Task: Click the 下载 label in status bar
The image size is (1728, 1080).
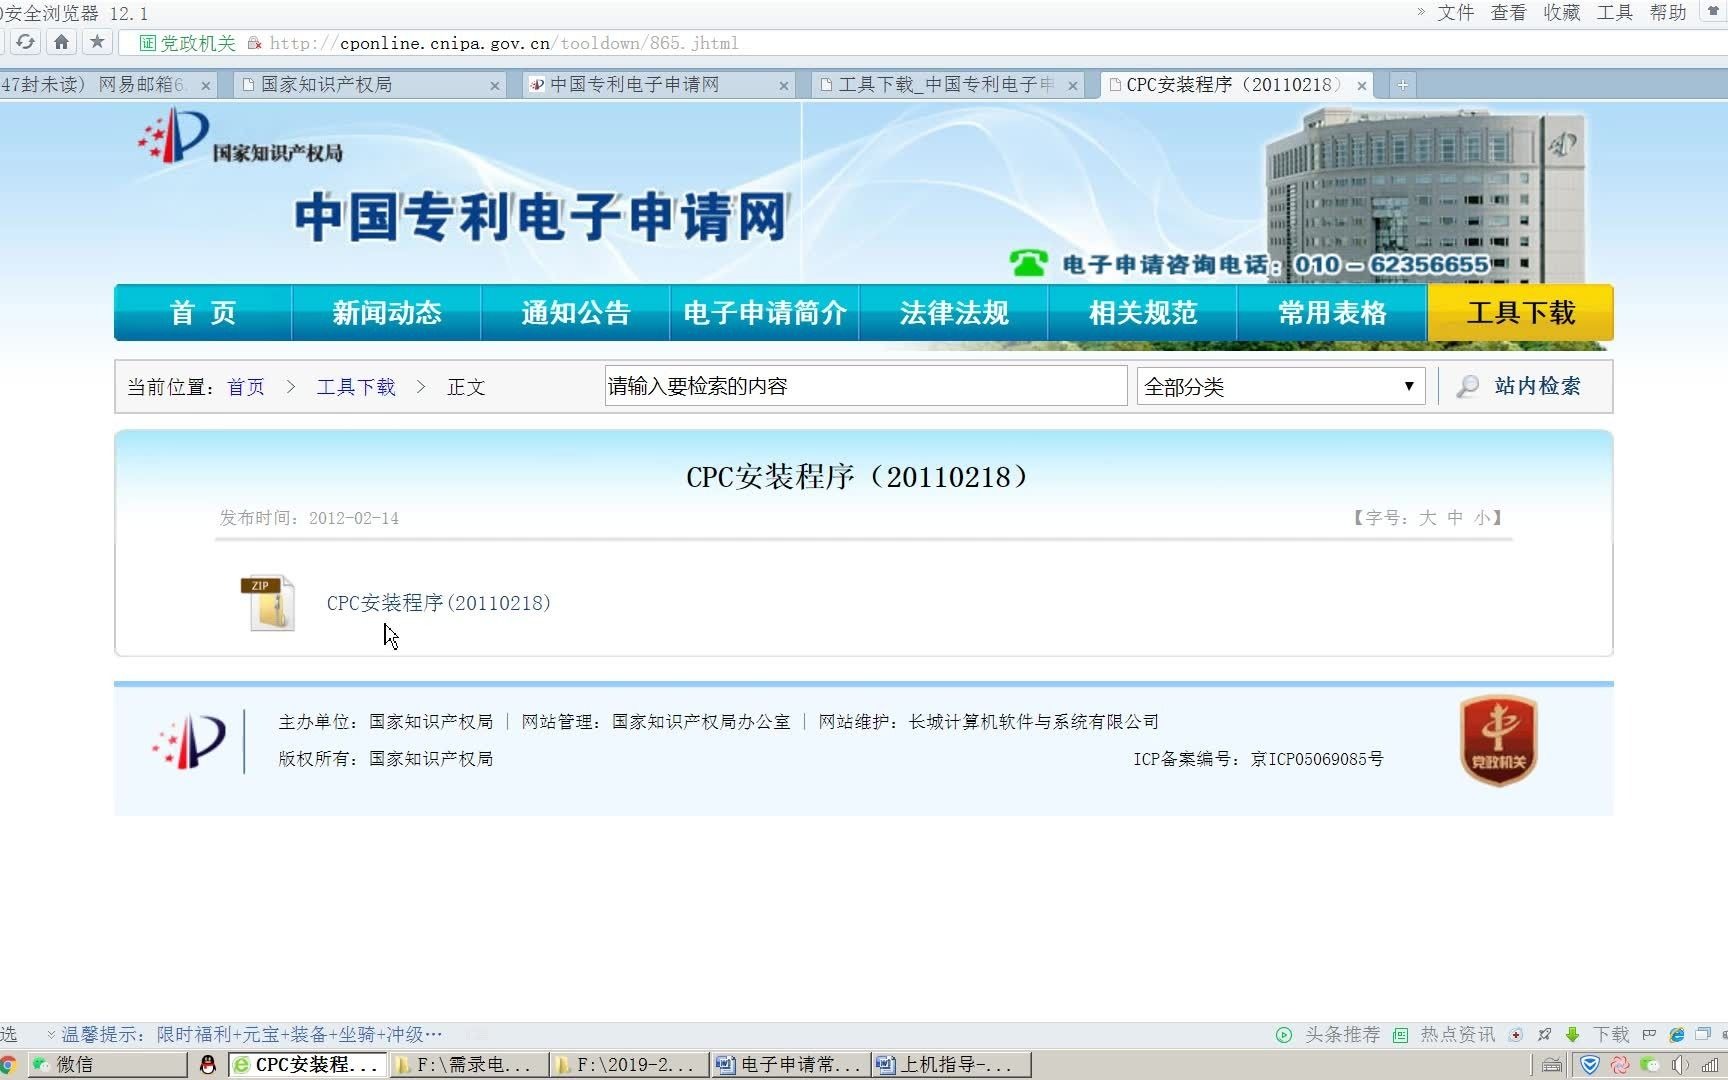Action: click(1611, 1035)
